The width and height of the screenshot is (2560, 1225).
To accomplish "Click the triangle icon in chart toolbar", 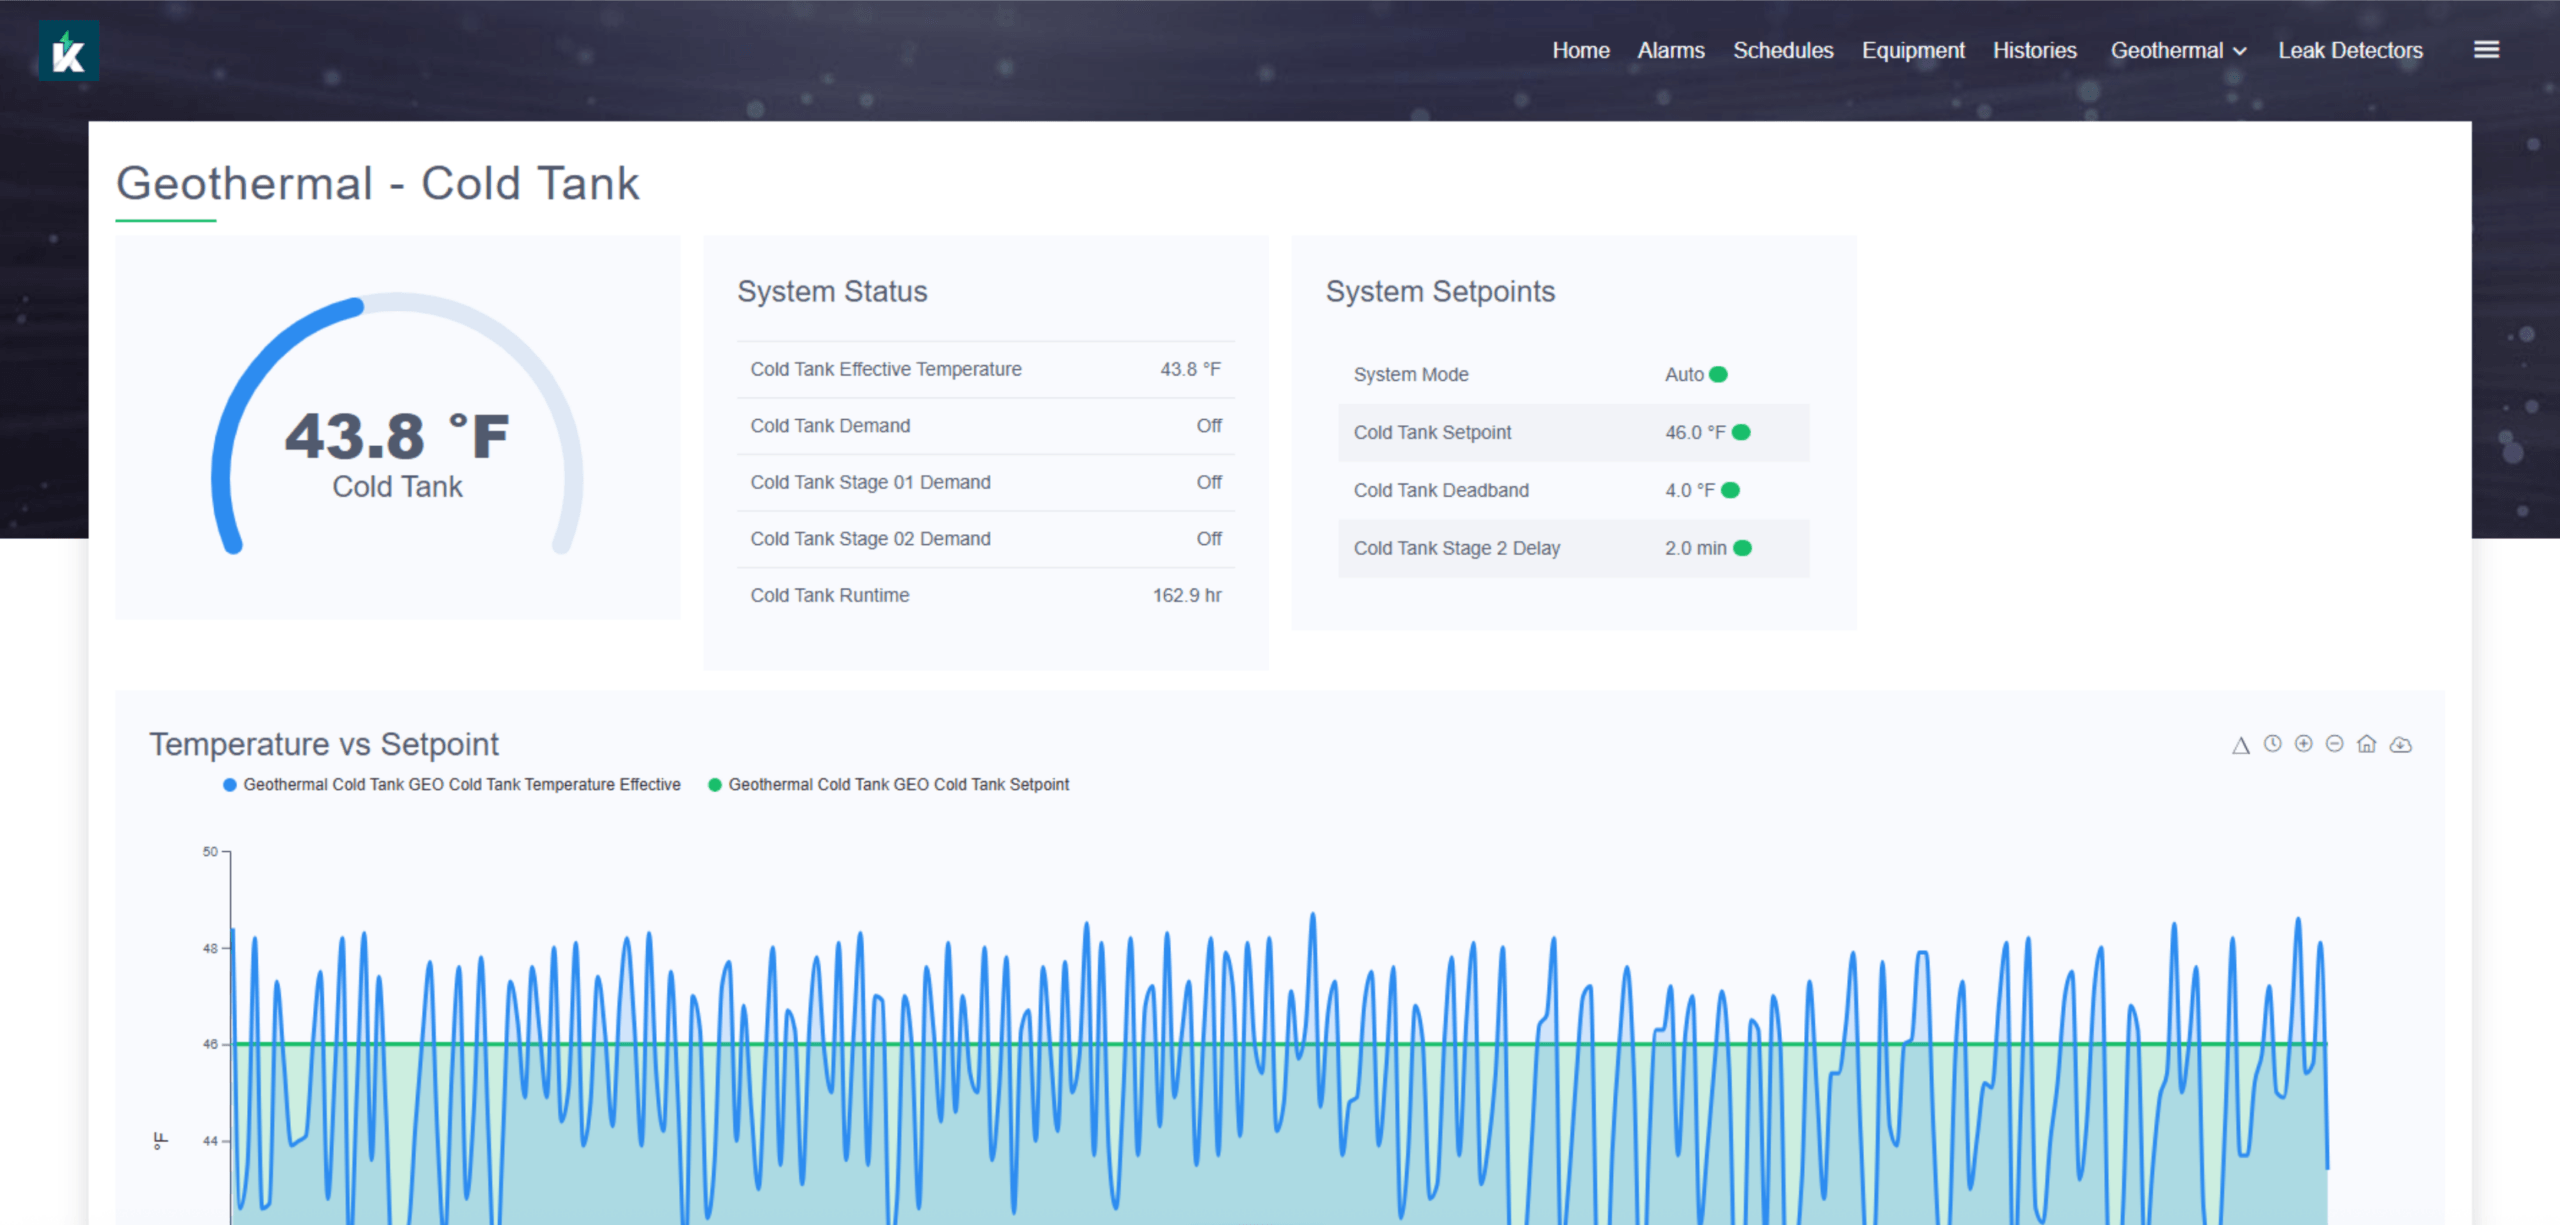I will point(2240,745).
